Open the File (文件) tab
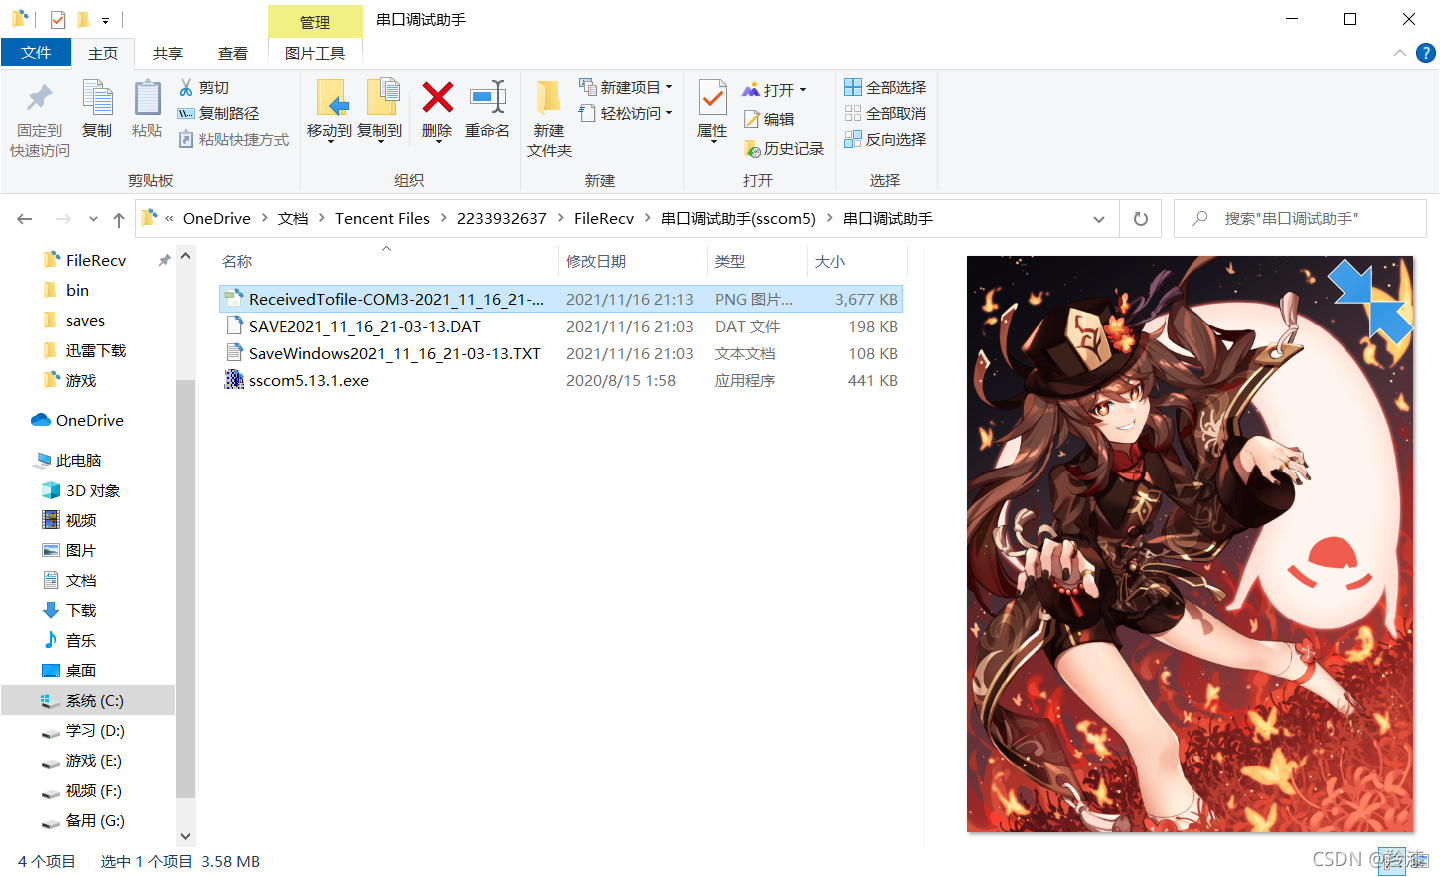The image size is (1440, 877). [x=36, y=53]
